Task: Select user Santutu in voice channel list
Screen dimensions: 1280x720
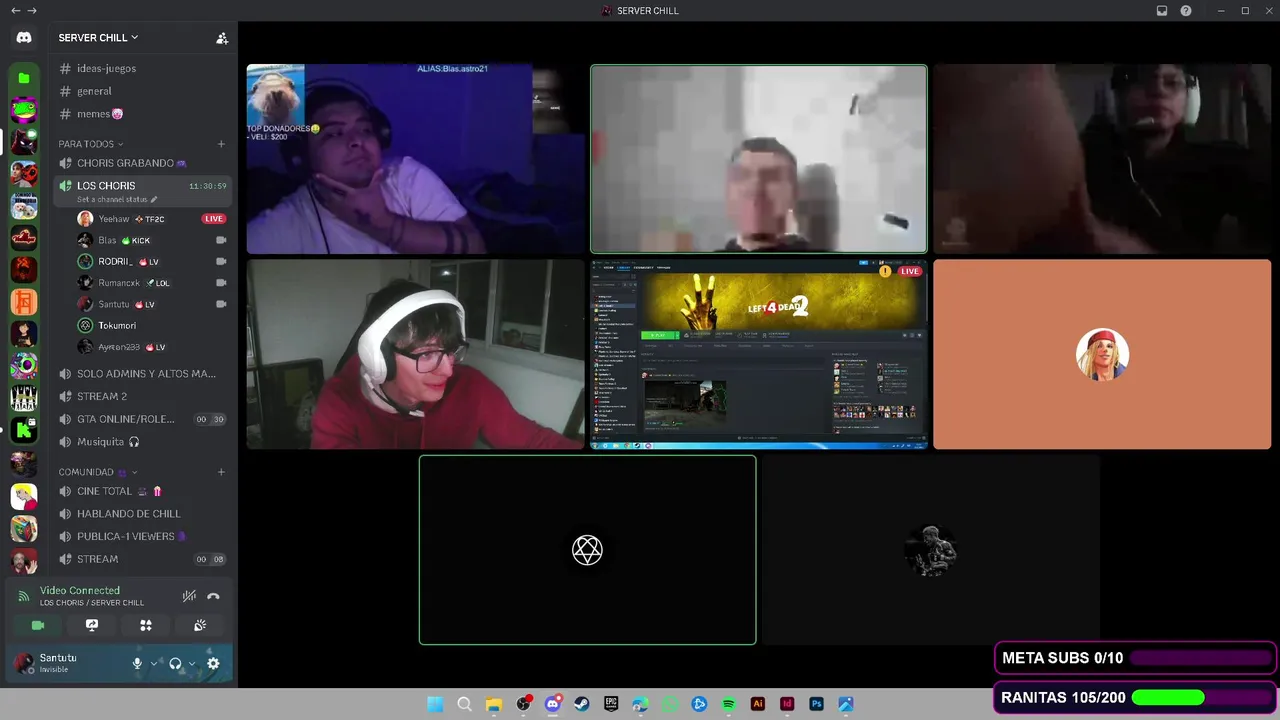Action: tap(152, 304)
